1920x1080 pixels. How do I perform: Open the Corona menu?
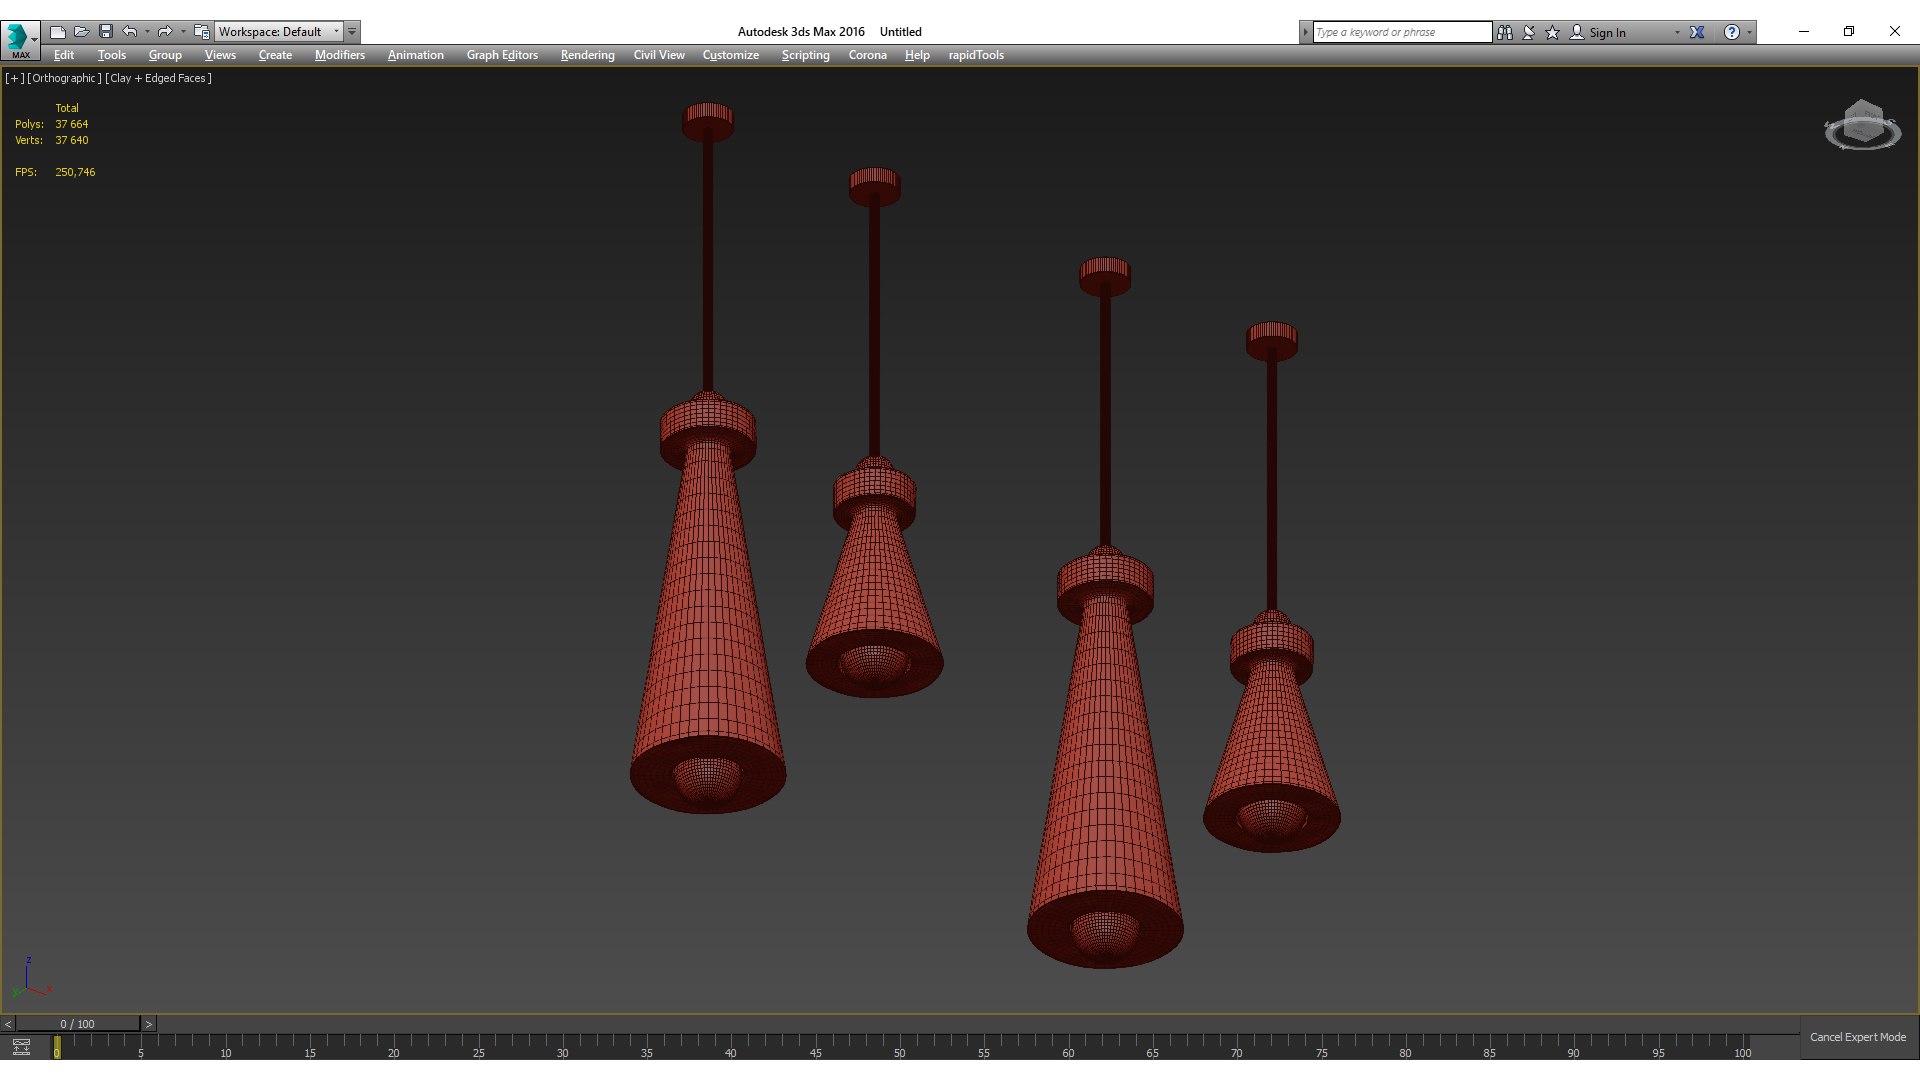coord(868,55)
